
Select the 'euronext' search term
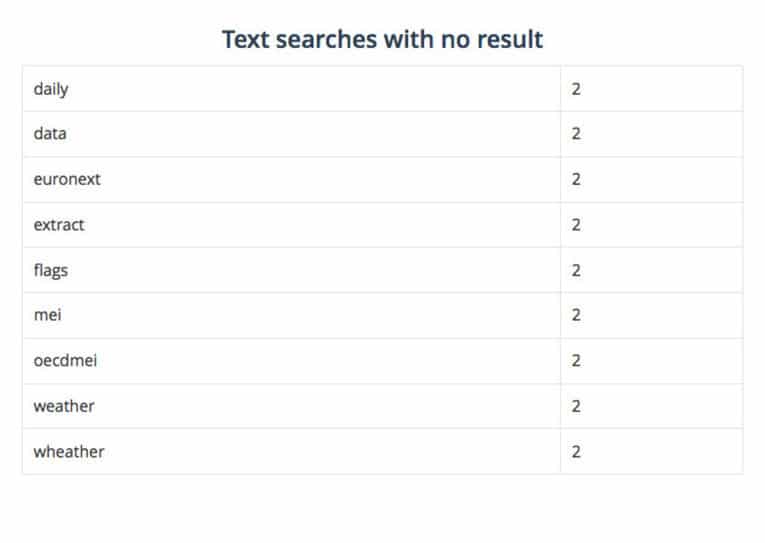[67, 180]
